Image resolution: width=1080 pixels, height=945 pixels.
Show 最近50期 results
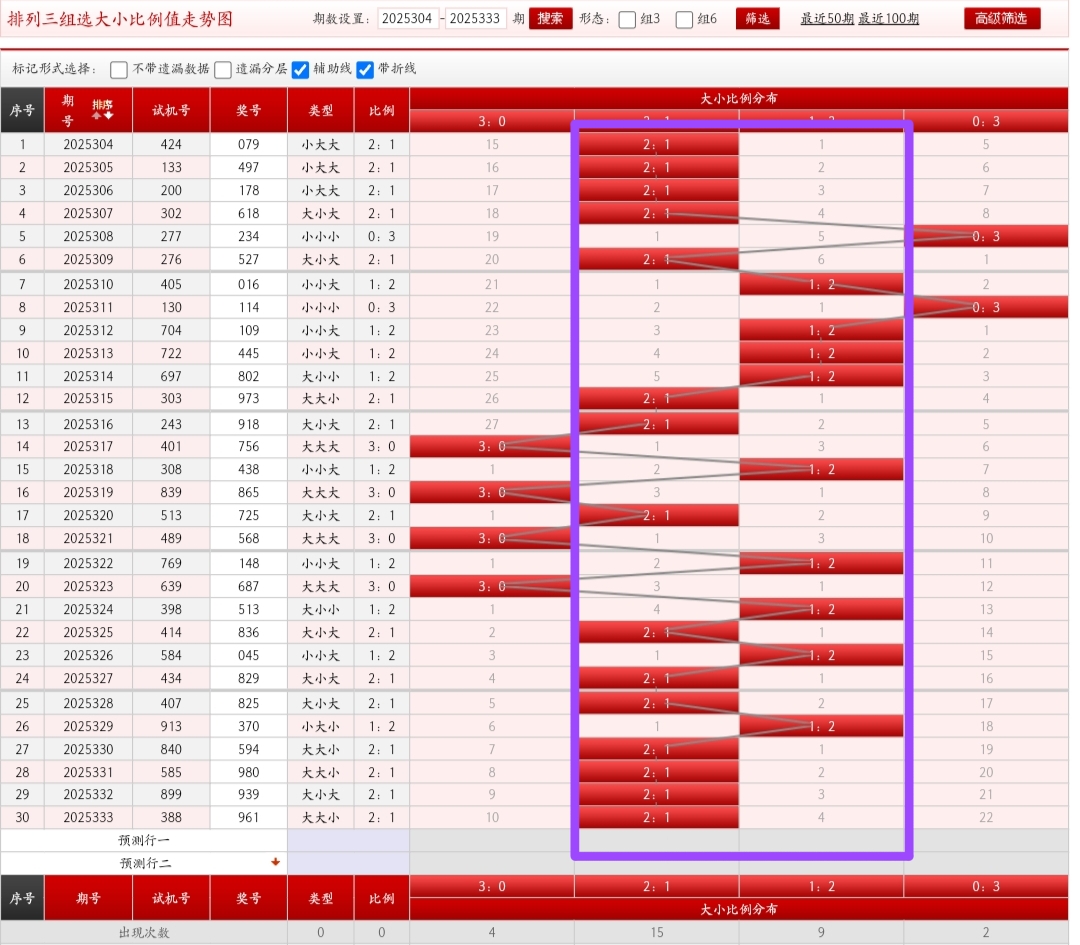click(x=827, y=19)
